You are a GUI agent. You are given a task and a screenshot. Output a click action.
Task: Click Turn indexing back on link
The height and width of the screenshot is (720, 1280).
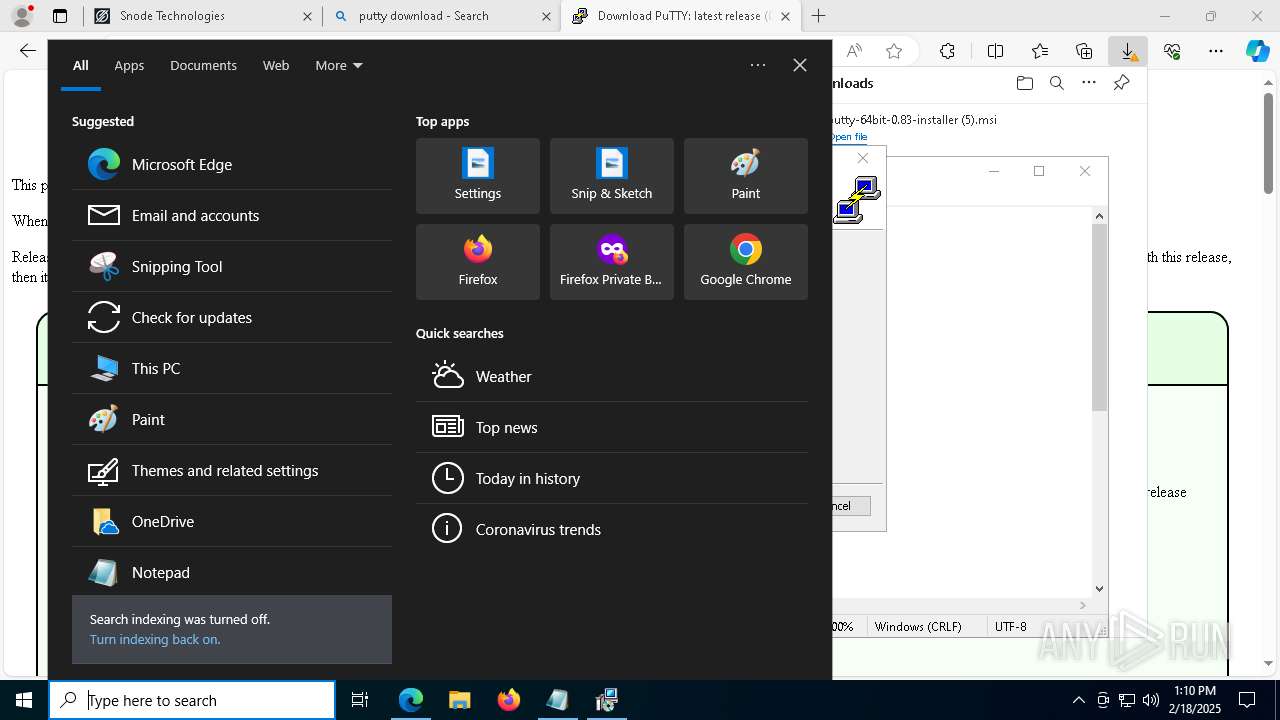coord(155,639)
